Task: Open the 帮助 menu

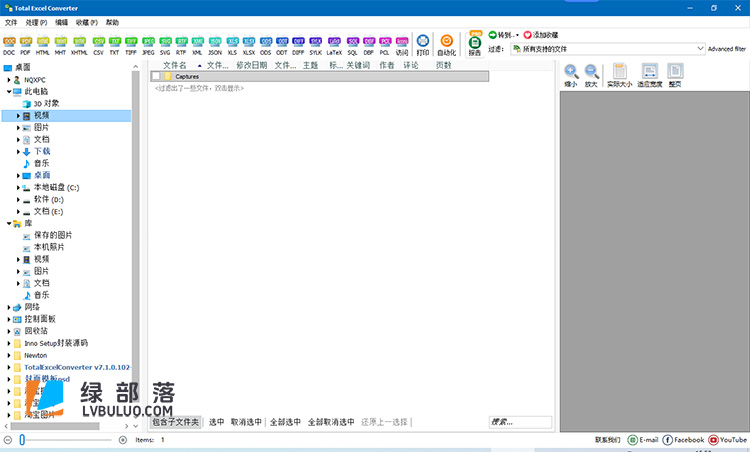Action: [x=112, y=22]
